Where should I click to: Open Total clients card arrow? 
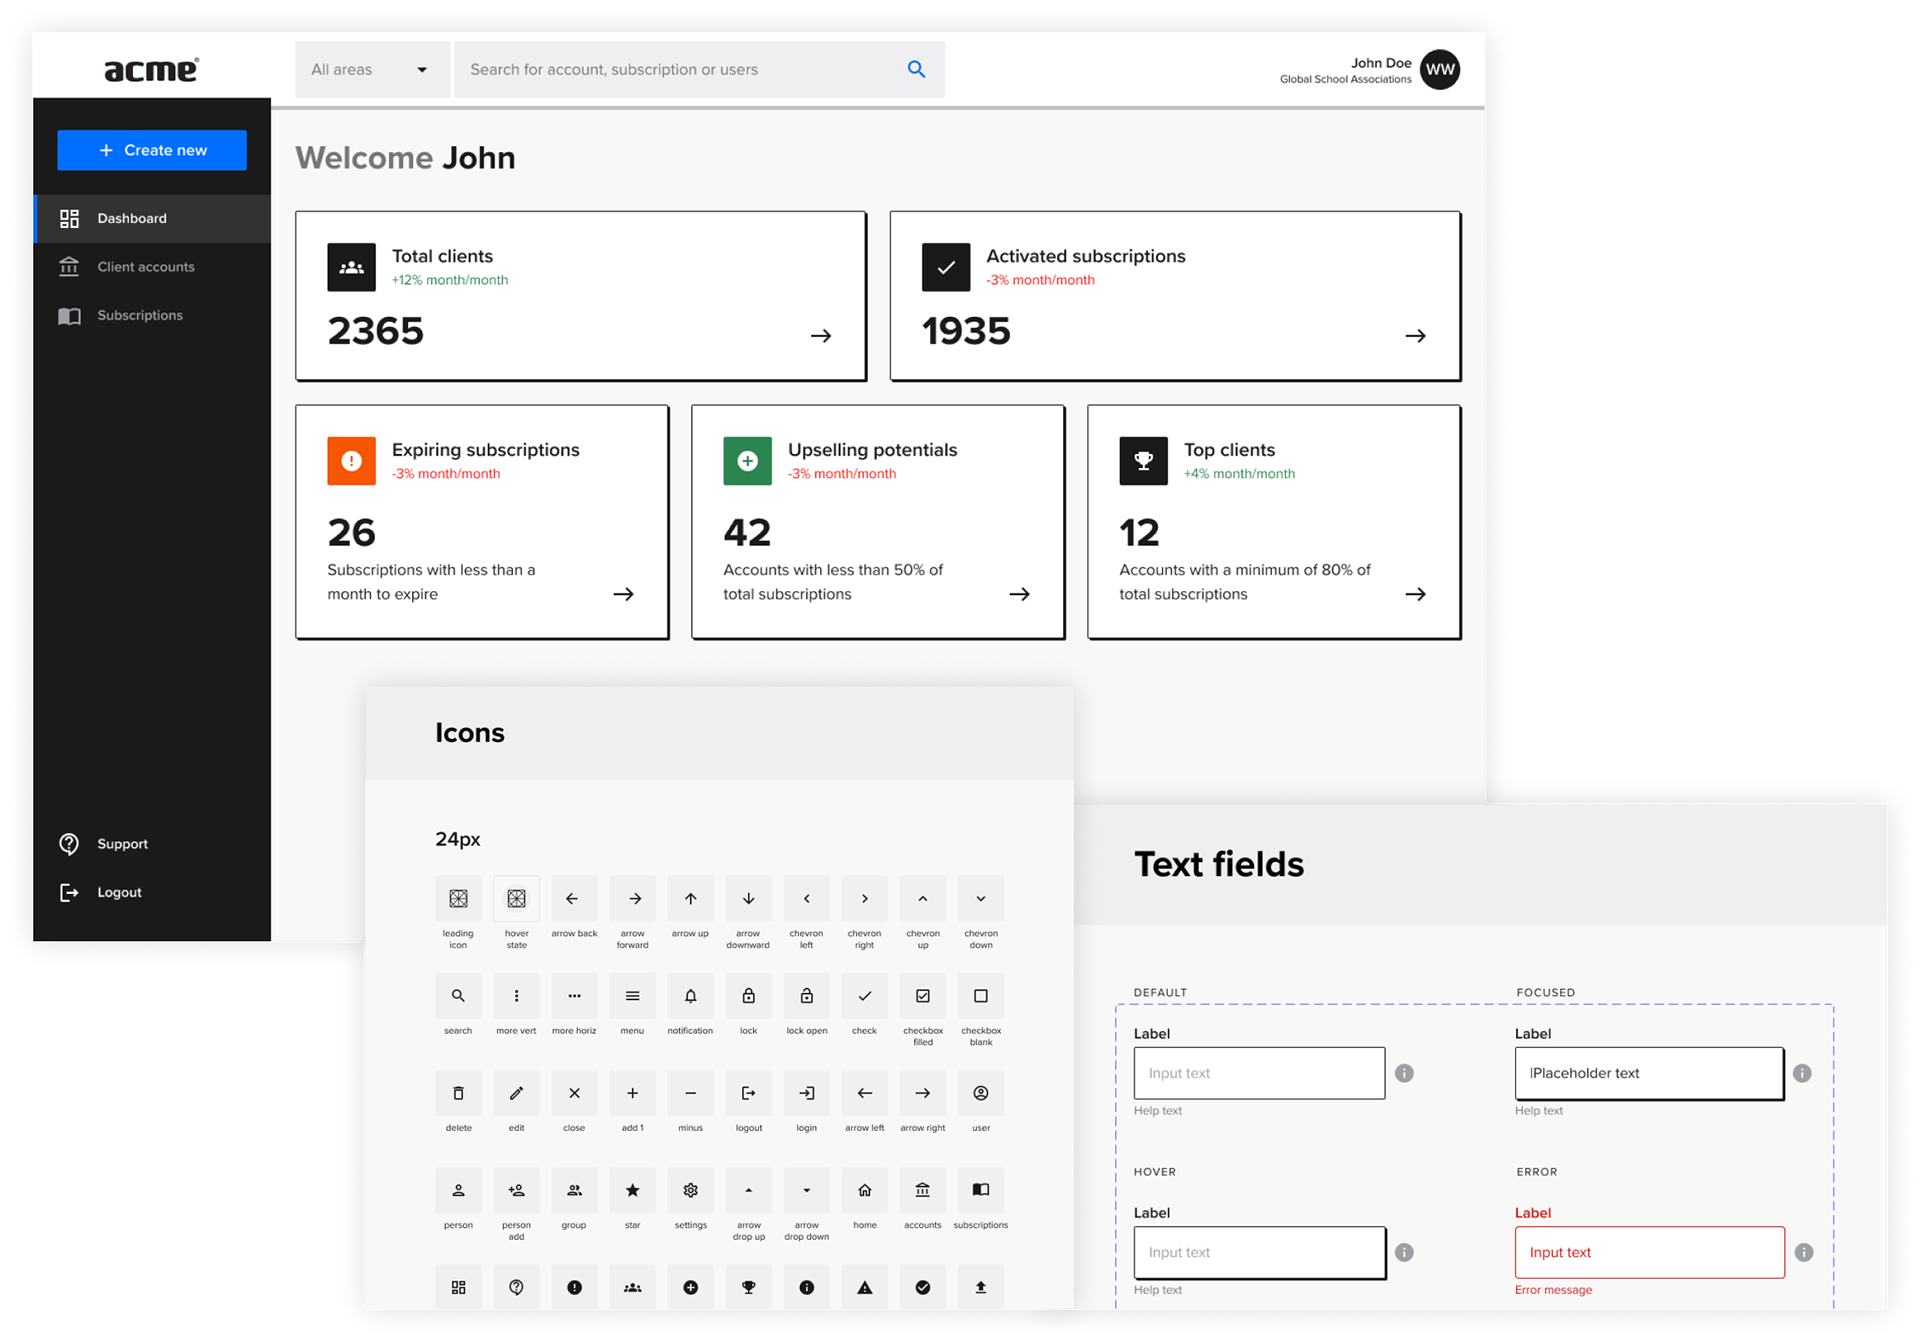[x=821, y=336]
